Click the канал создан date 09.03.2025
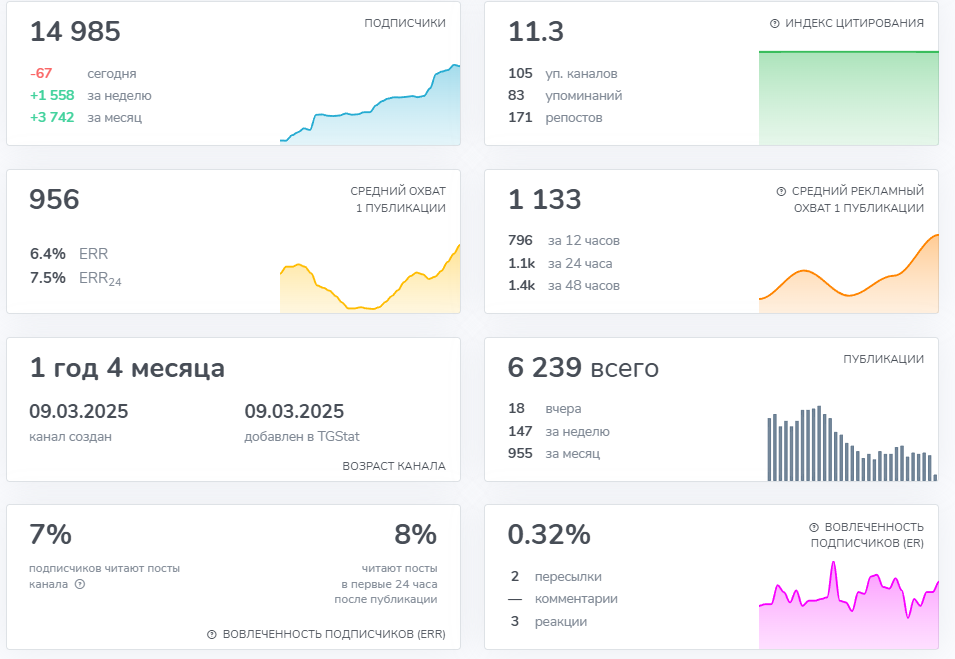 [79, 412]
